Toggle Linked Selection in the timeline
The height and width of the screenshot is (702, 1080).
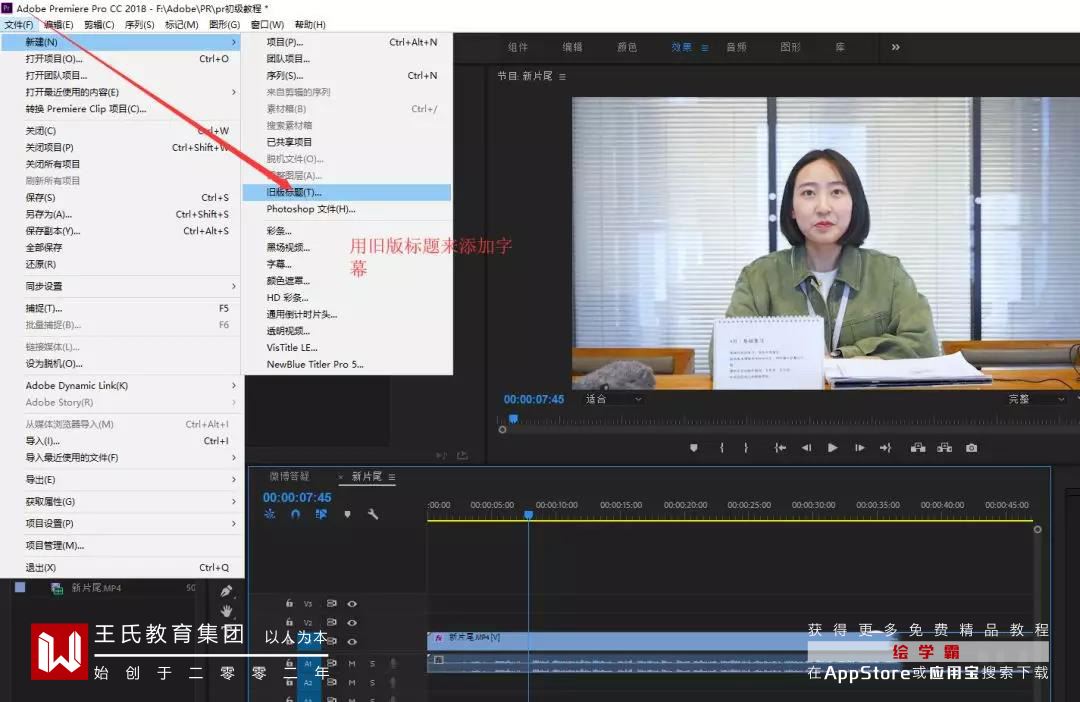pos(321,514)
